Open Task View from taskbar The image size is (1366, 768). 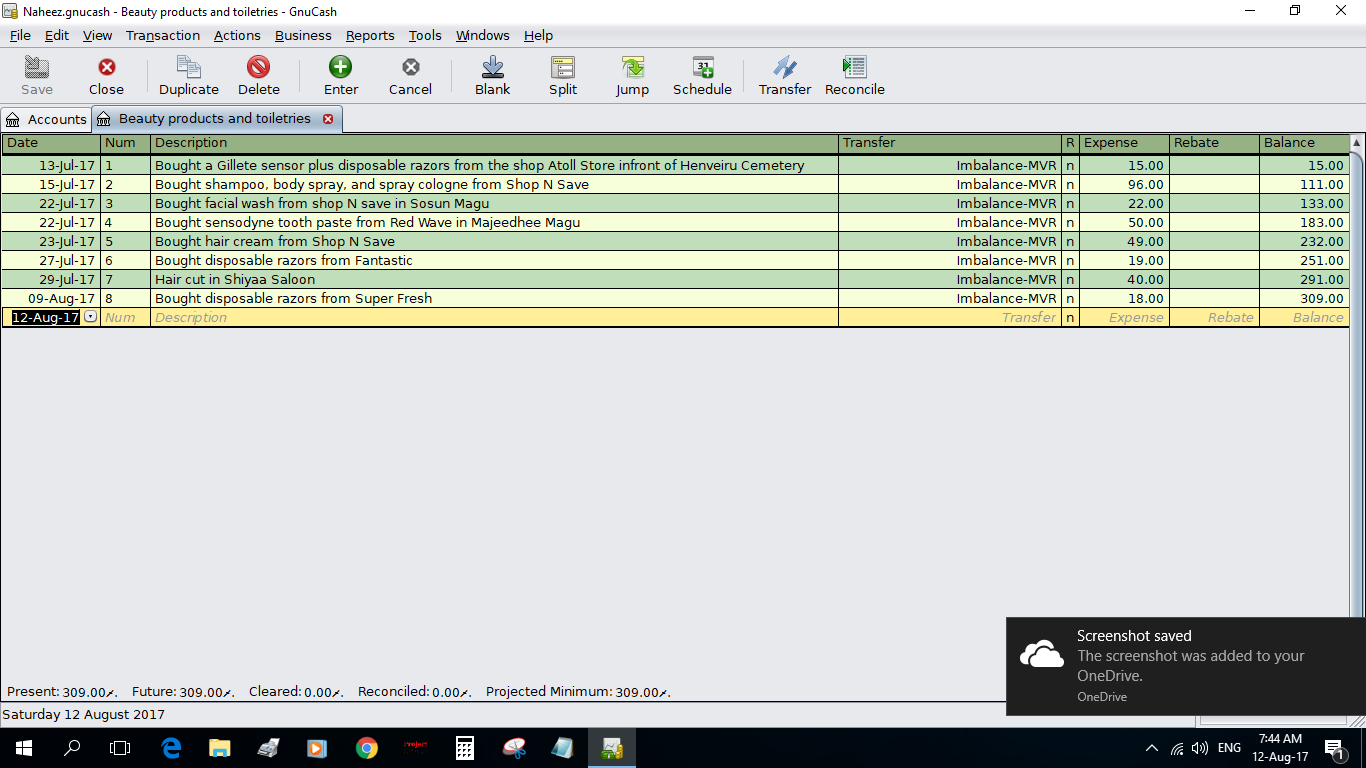[x=120, y=748]
